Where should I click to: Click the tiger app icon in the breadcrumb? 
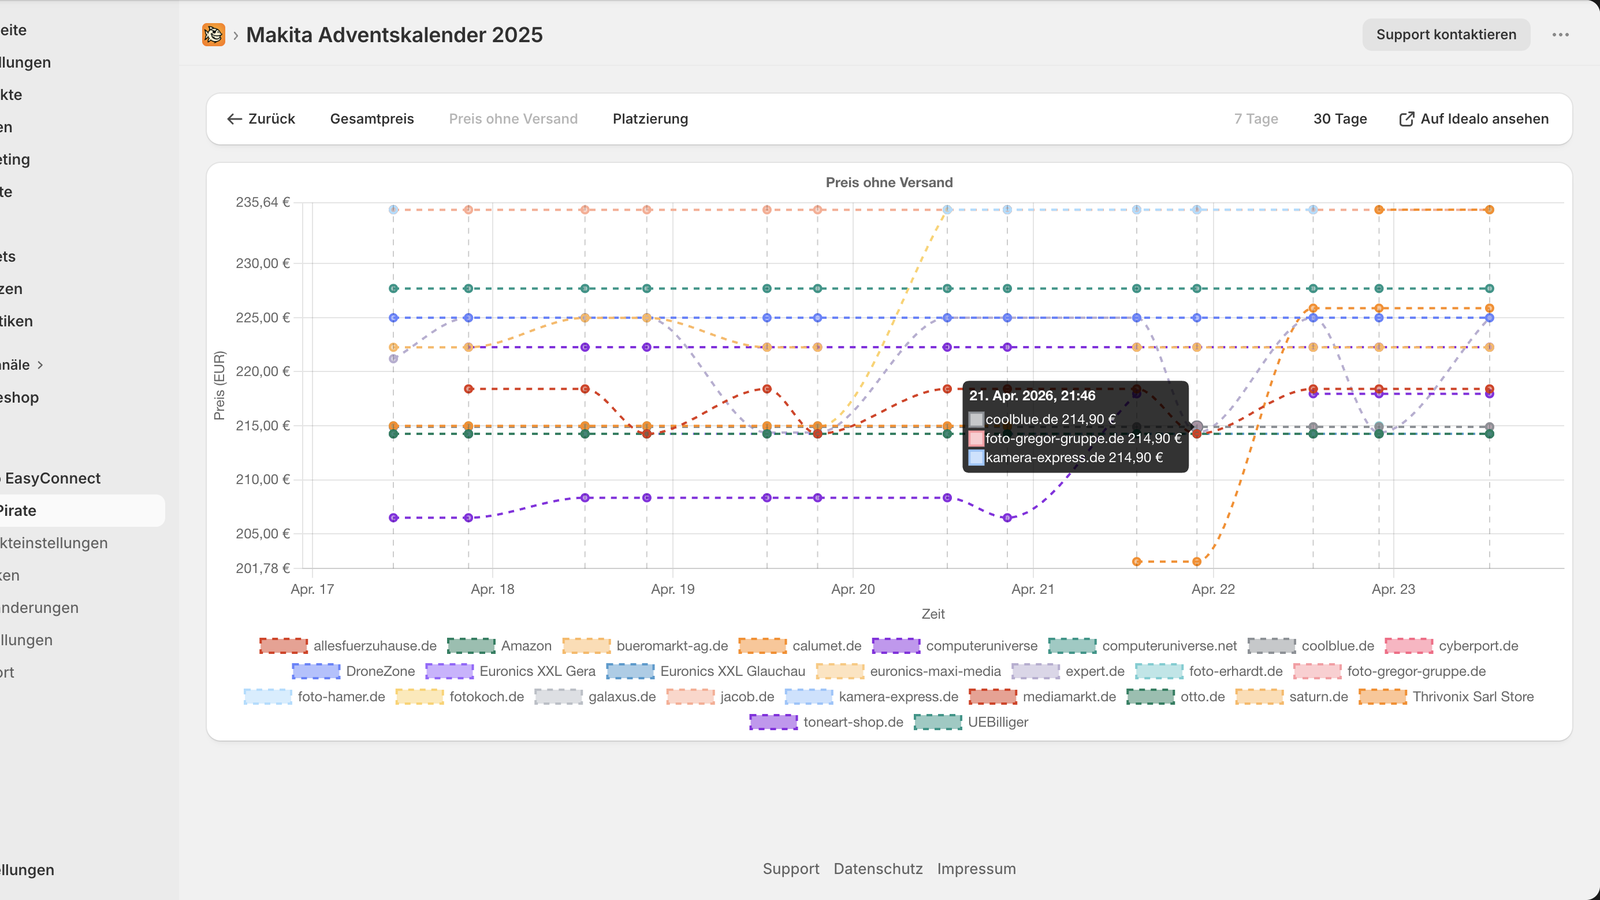pos(213,35)
